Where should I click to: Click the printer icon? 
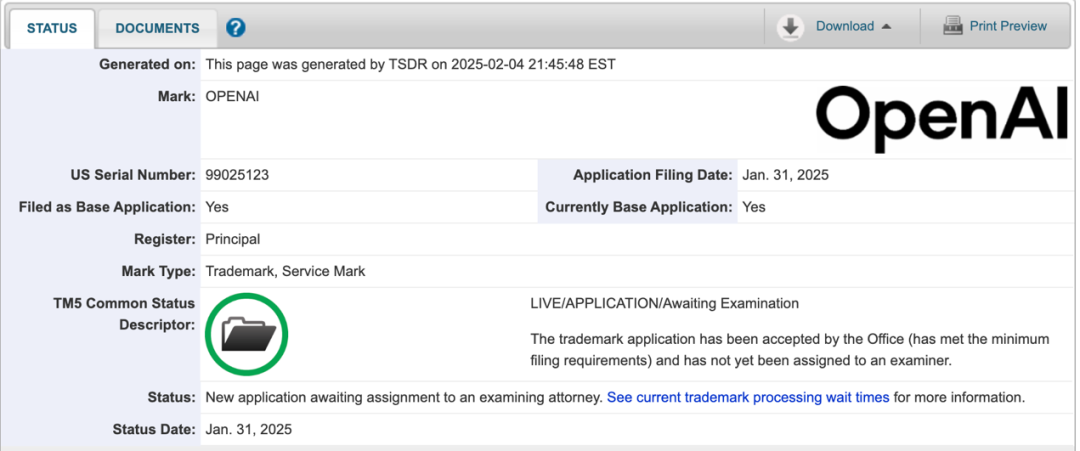pos(953,27)
